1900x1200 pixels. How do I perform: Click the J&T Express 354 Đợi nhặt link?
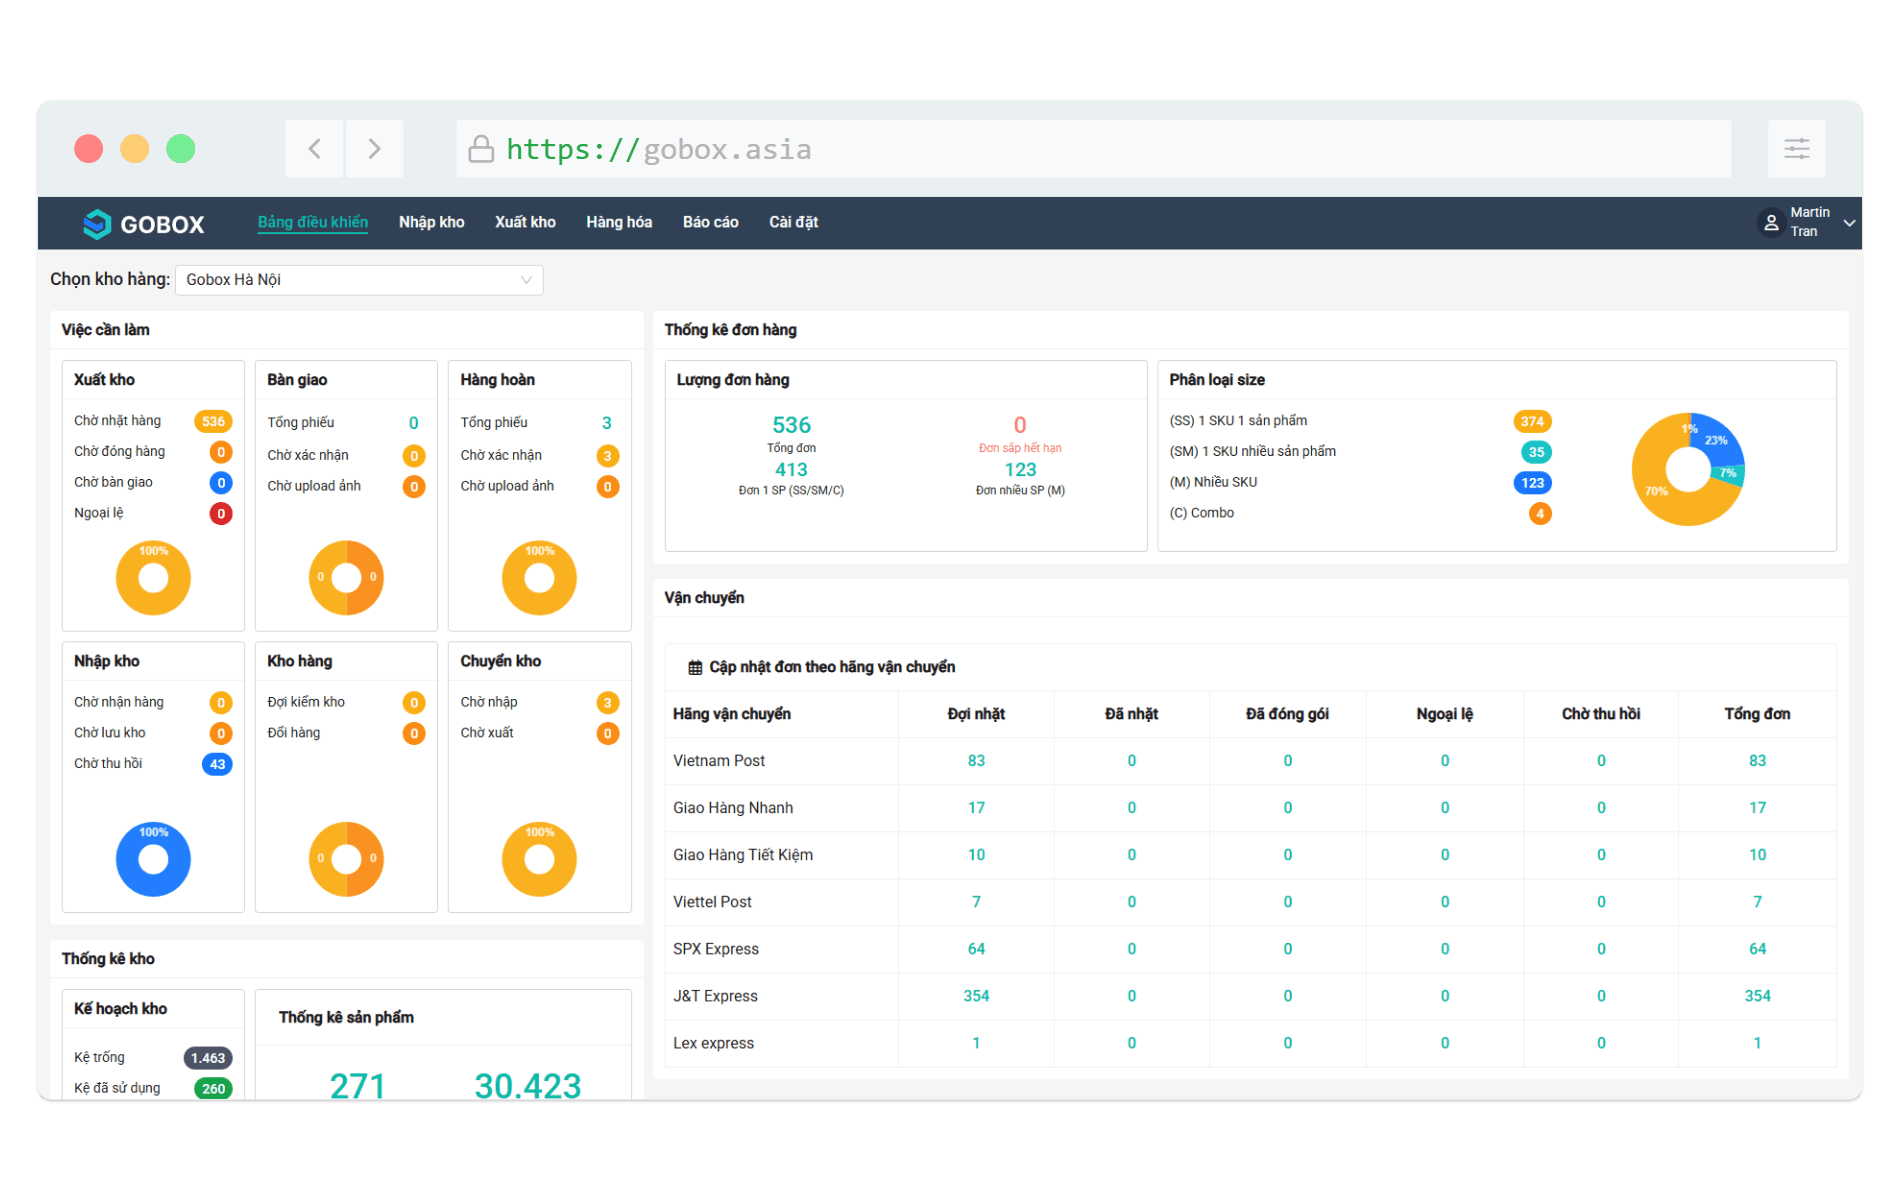click(x=976, y=996)
